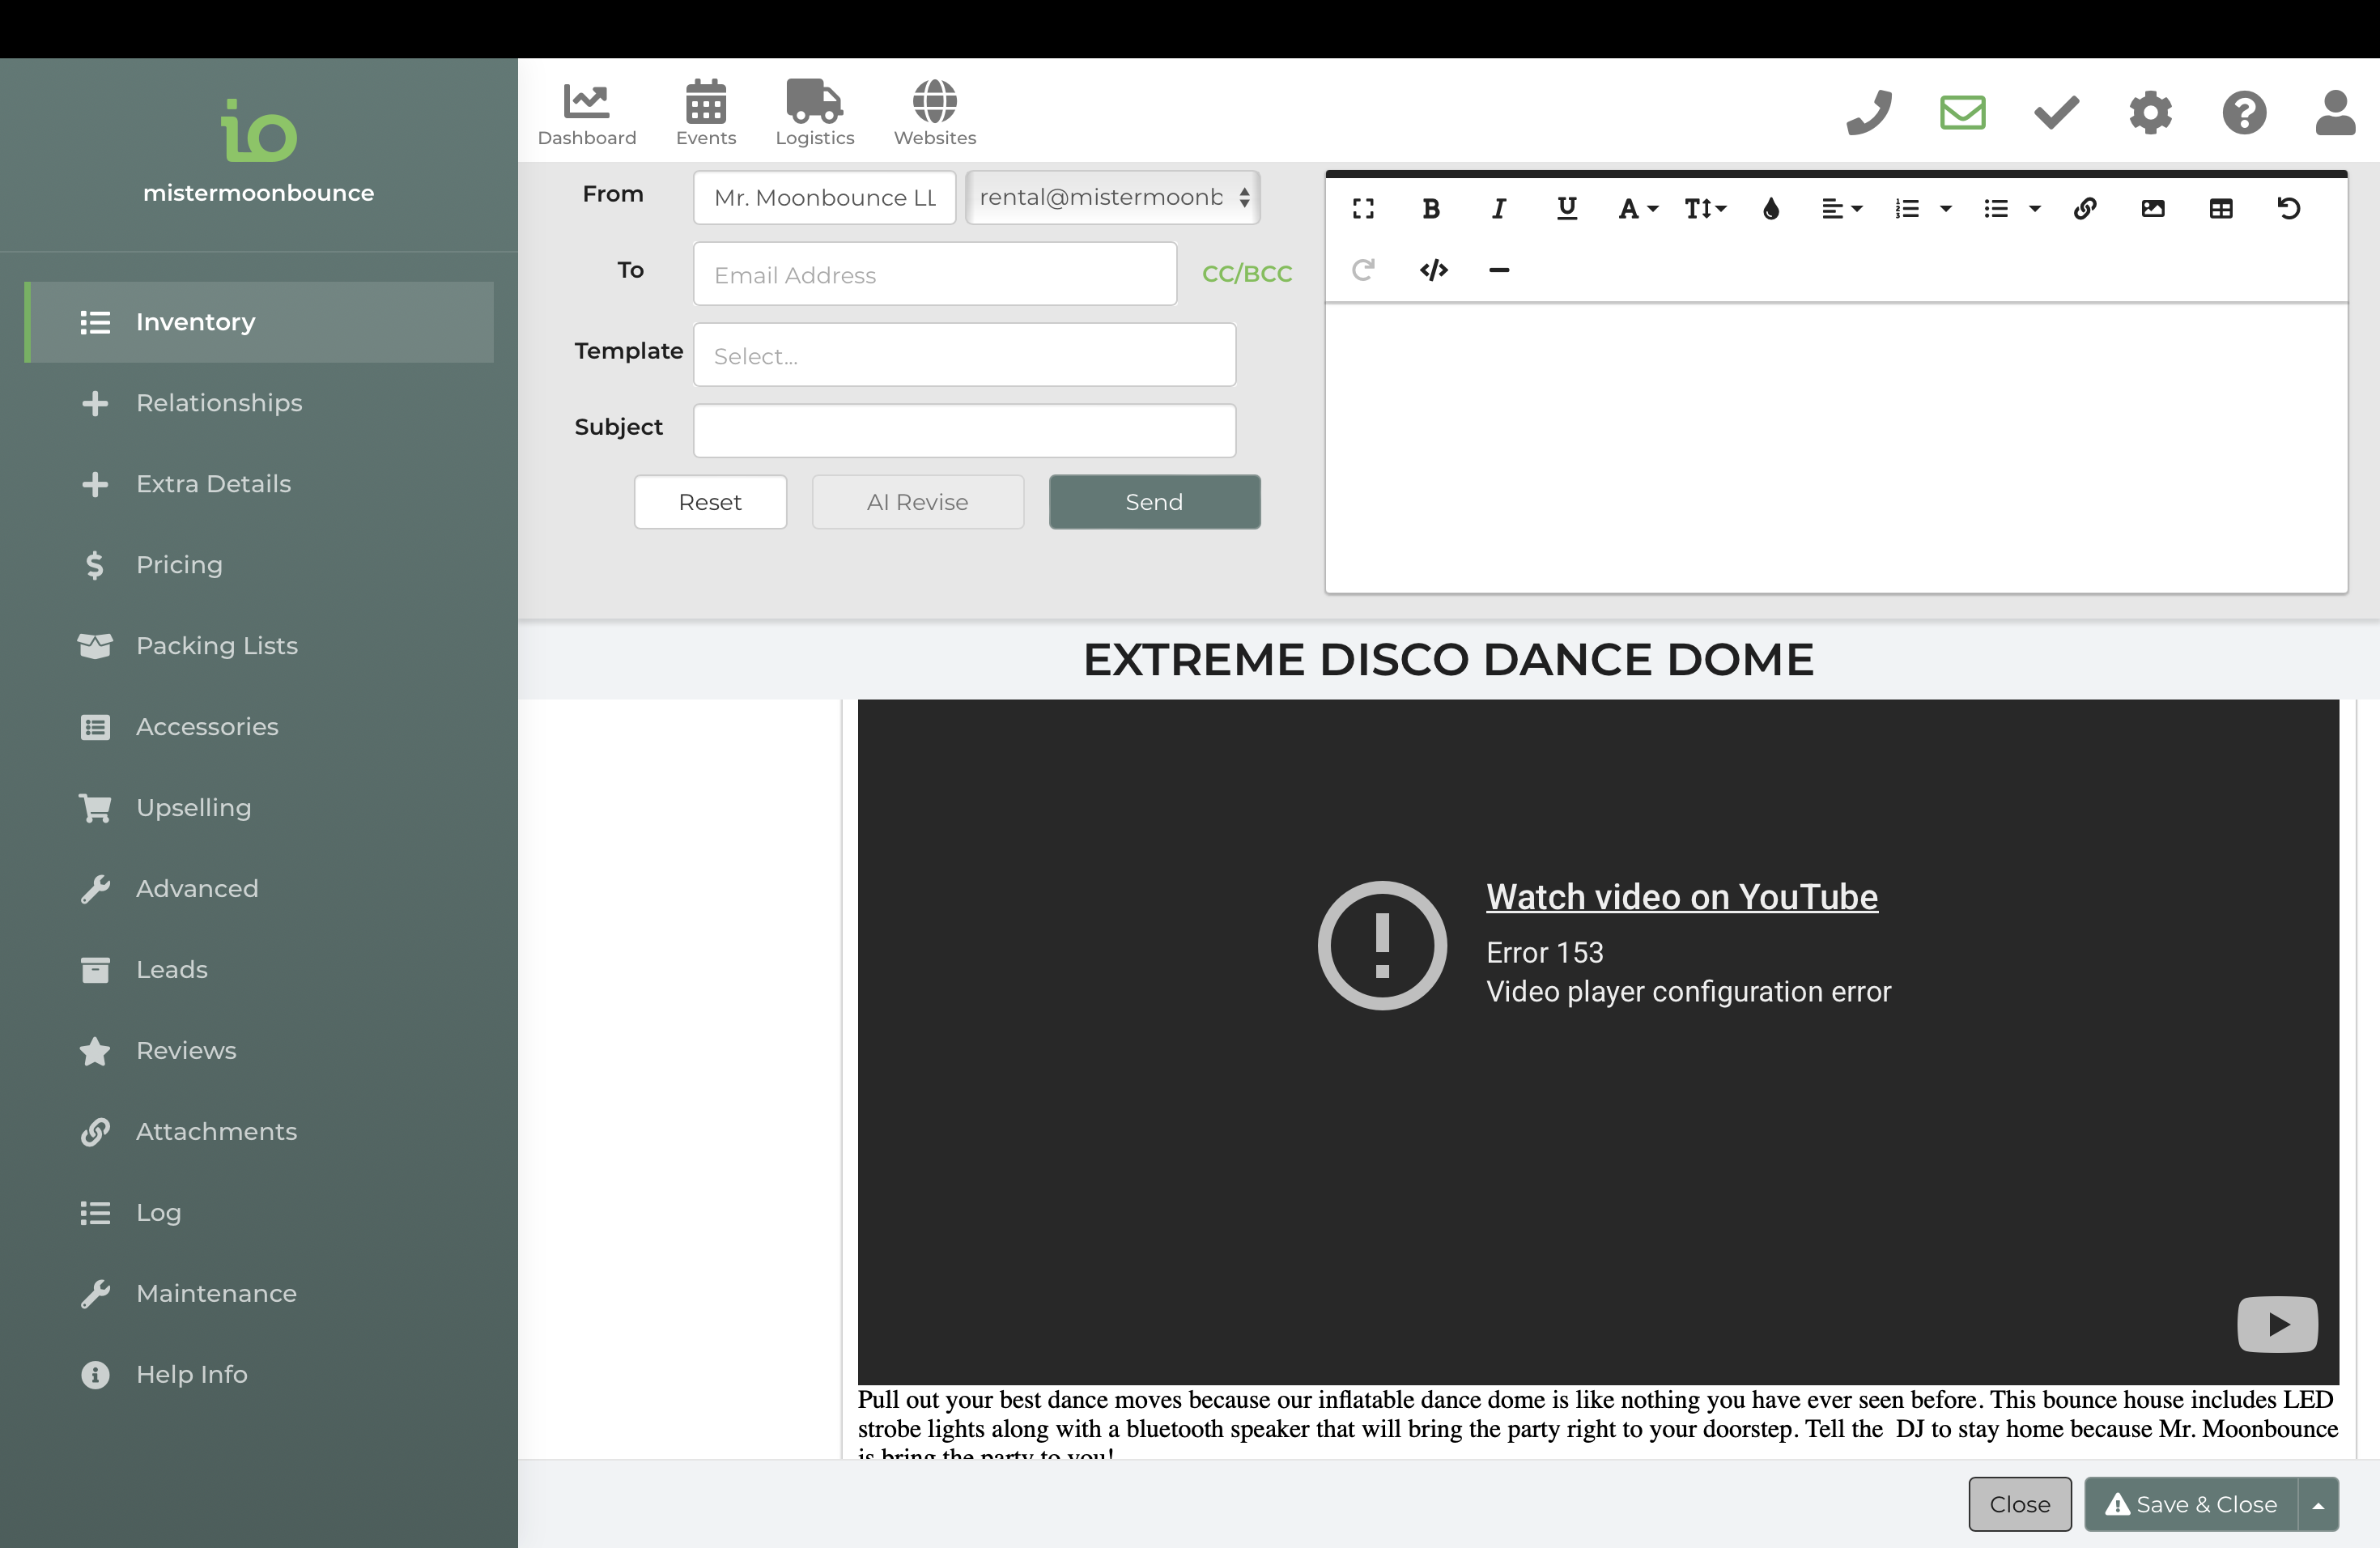Open the email envelope icon
This screenshot has width=2380, height=1548.
[1962, 112]
